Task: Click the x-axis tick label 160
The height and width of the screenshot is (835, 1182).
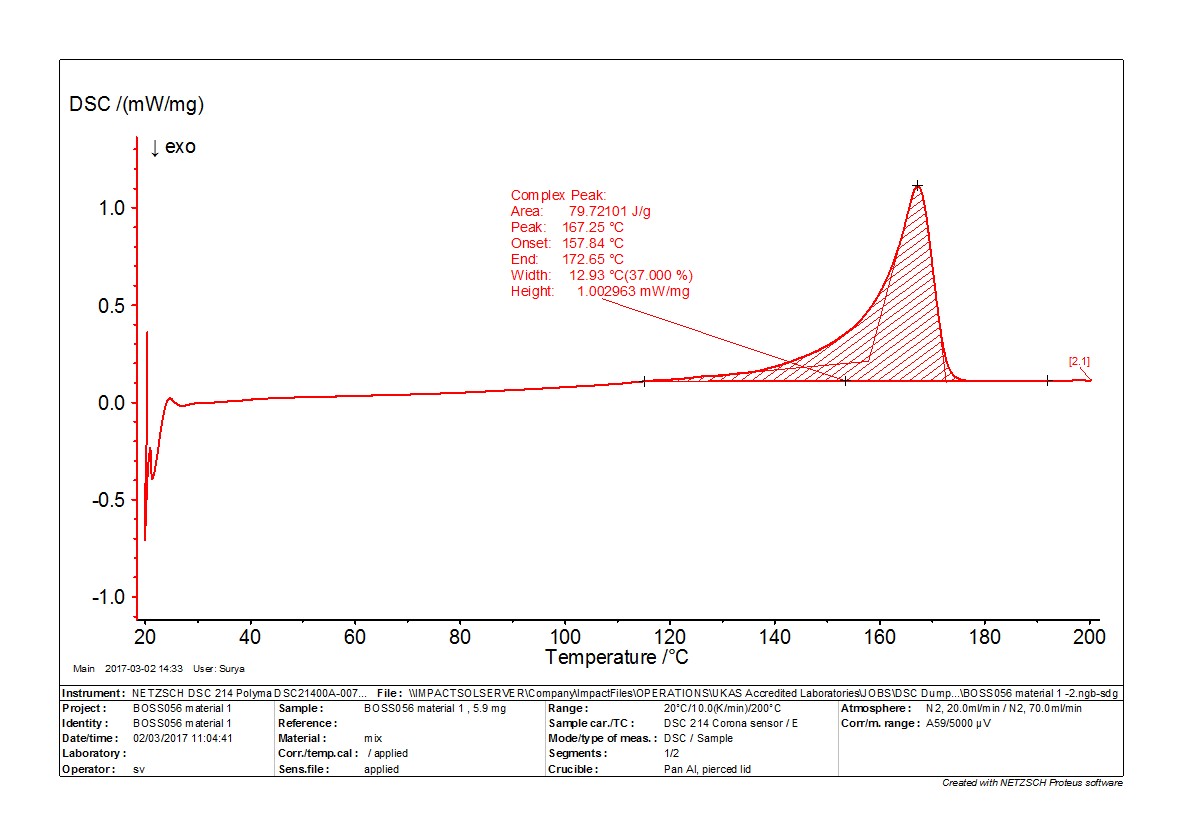Action: (x=879, y=637)
